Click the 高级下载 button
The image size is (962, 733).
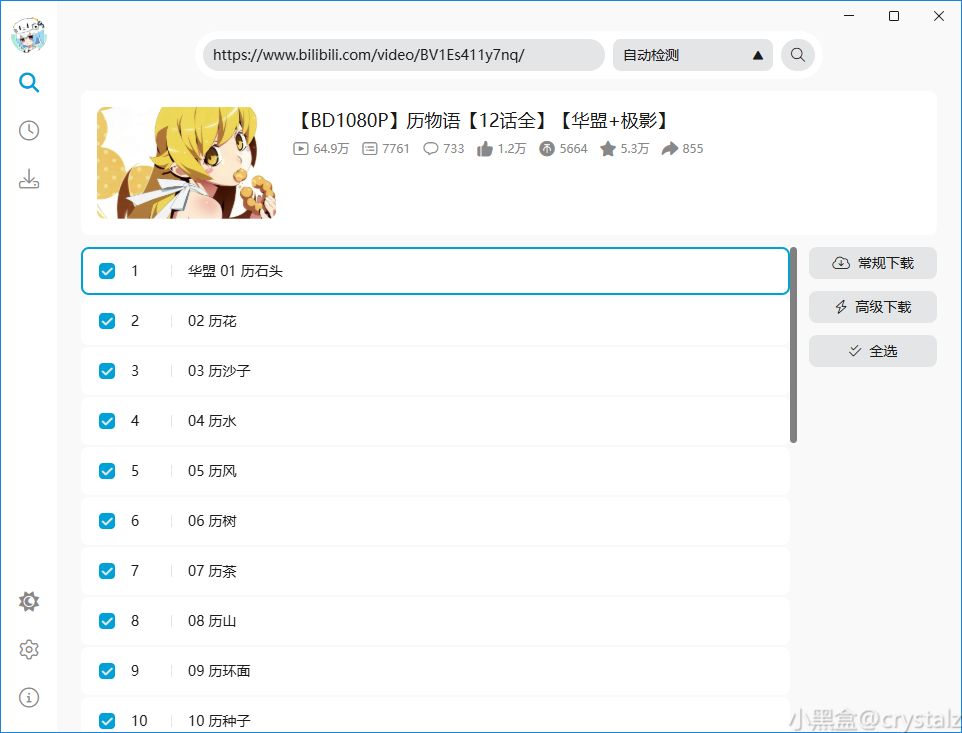[x=872, y=307]
